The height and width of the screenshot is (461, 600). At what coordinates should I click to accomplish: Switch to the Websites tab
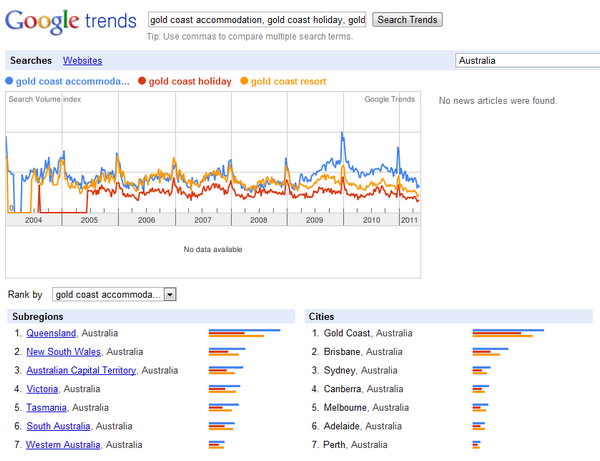point(83,60)
